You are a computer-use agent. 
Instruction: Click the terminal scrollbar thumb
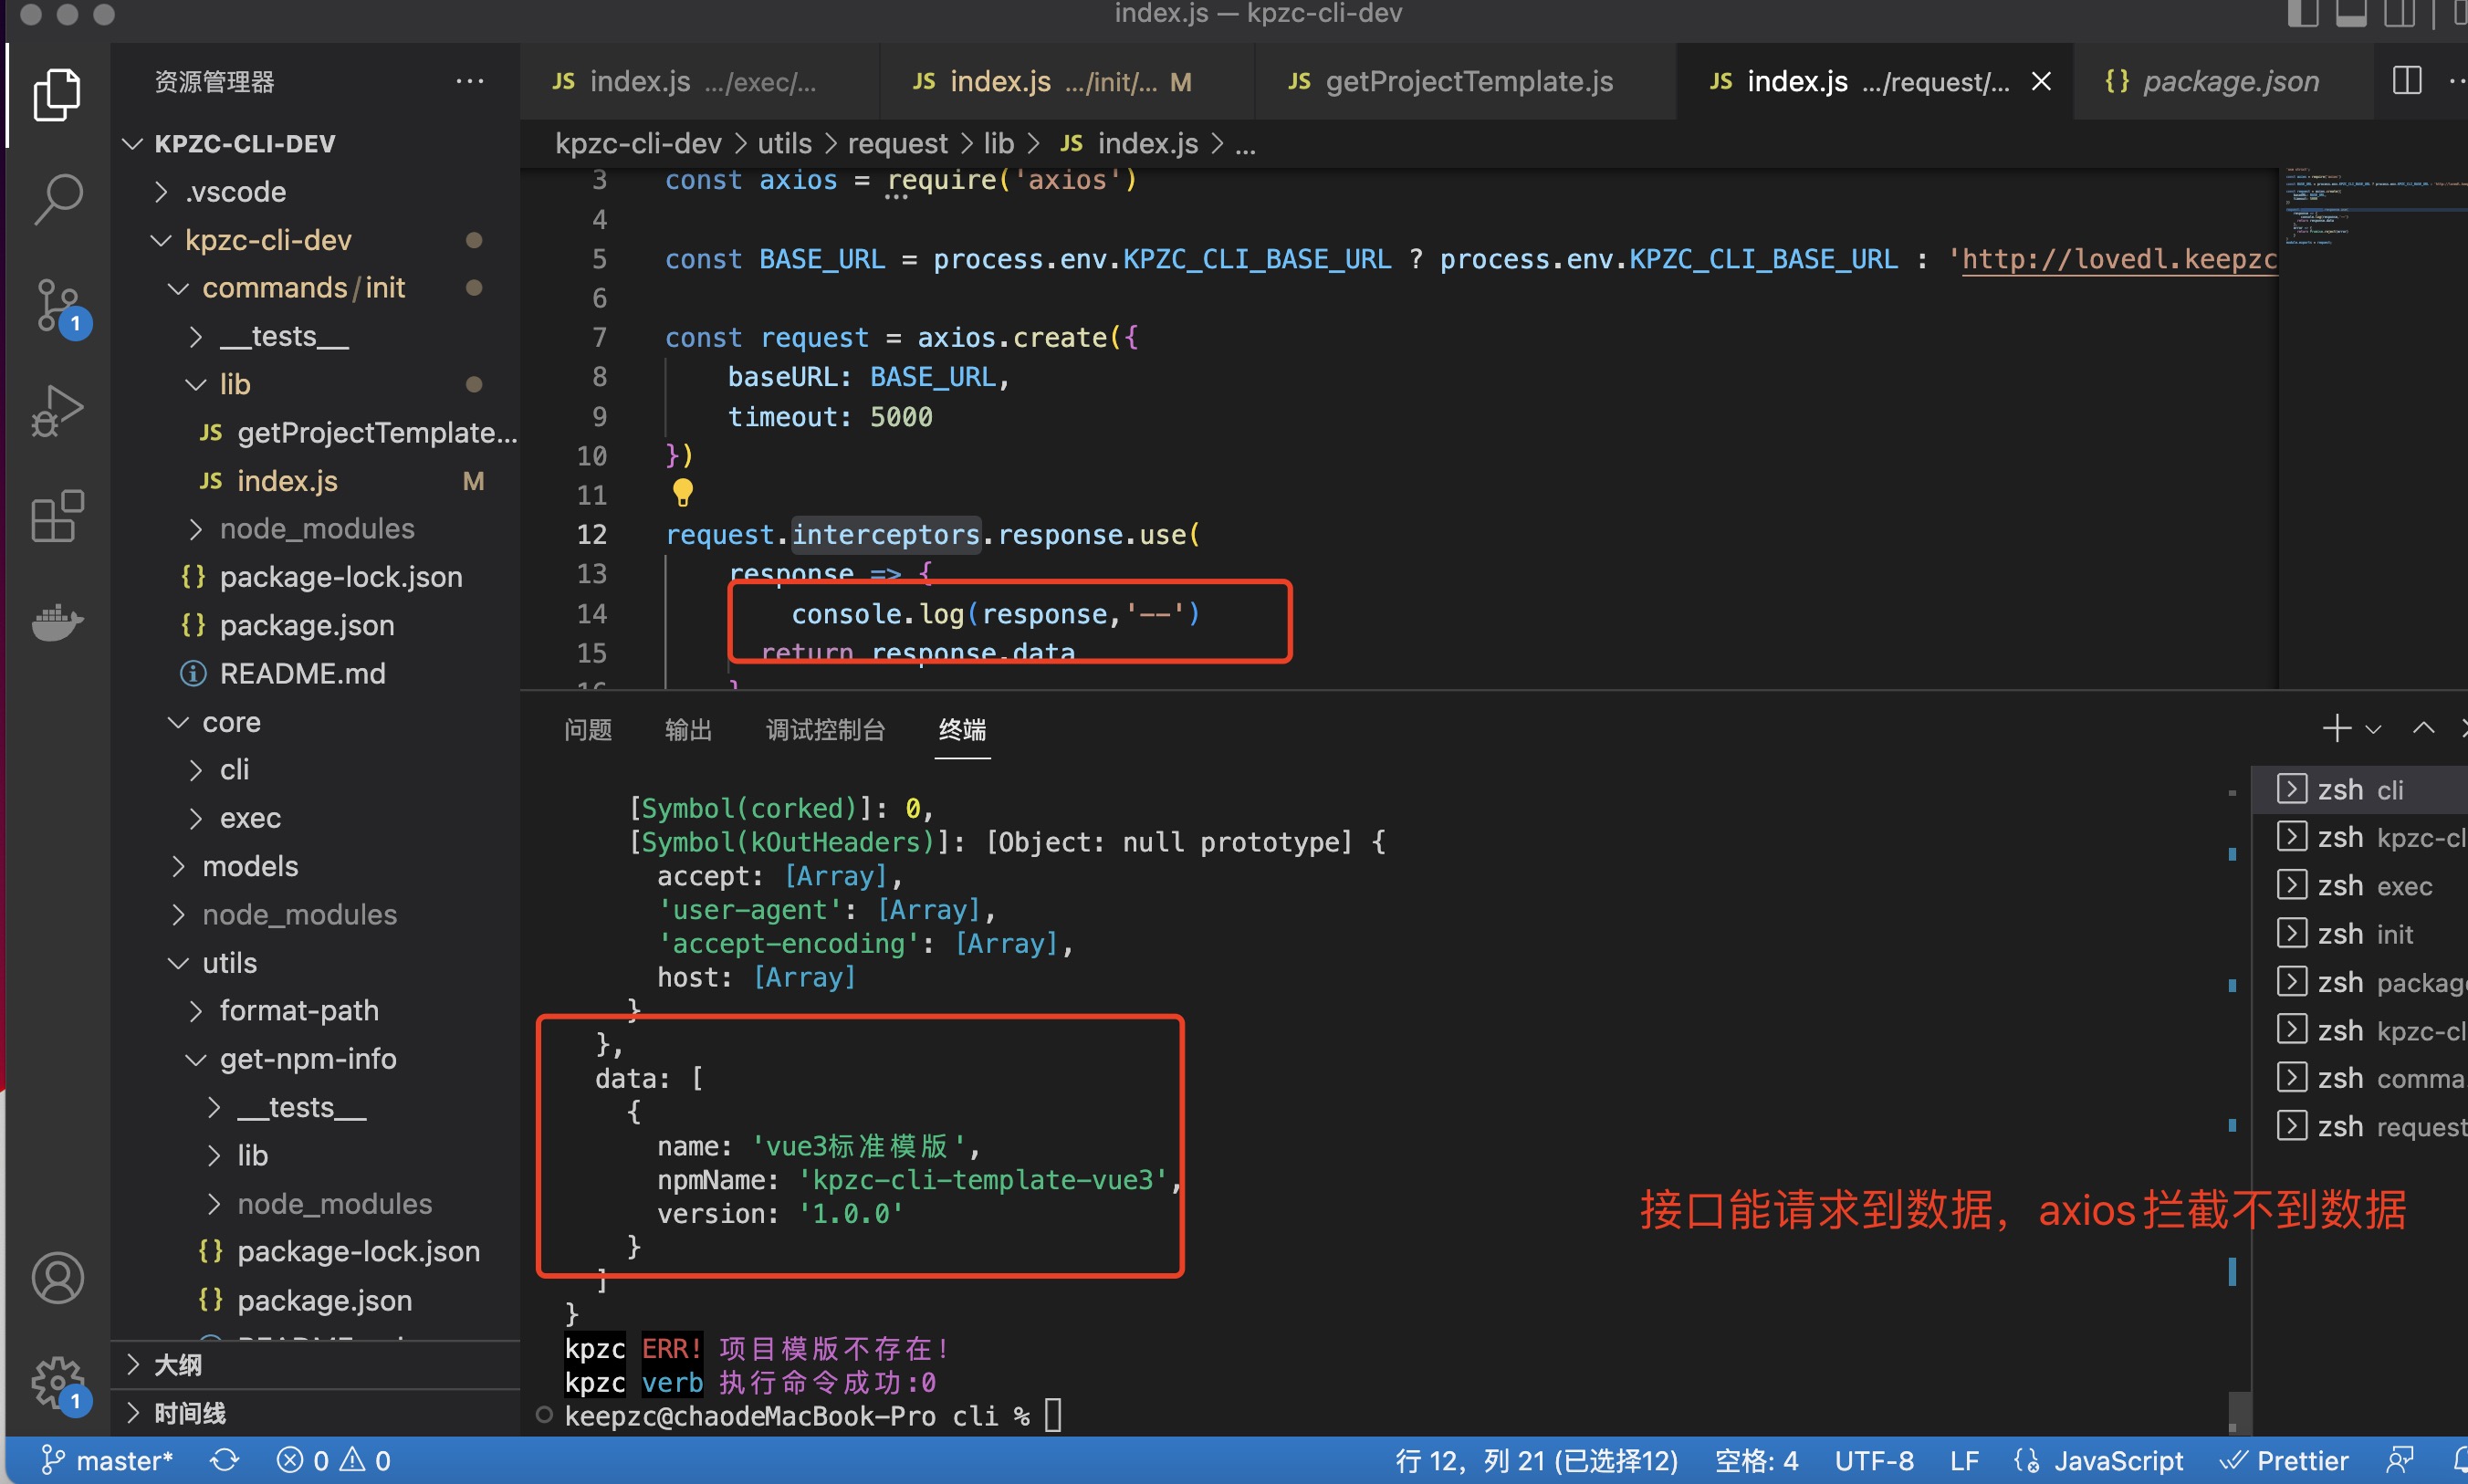pyautogui.click(x=2240, y=1413)
